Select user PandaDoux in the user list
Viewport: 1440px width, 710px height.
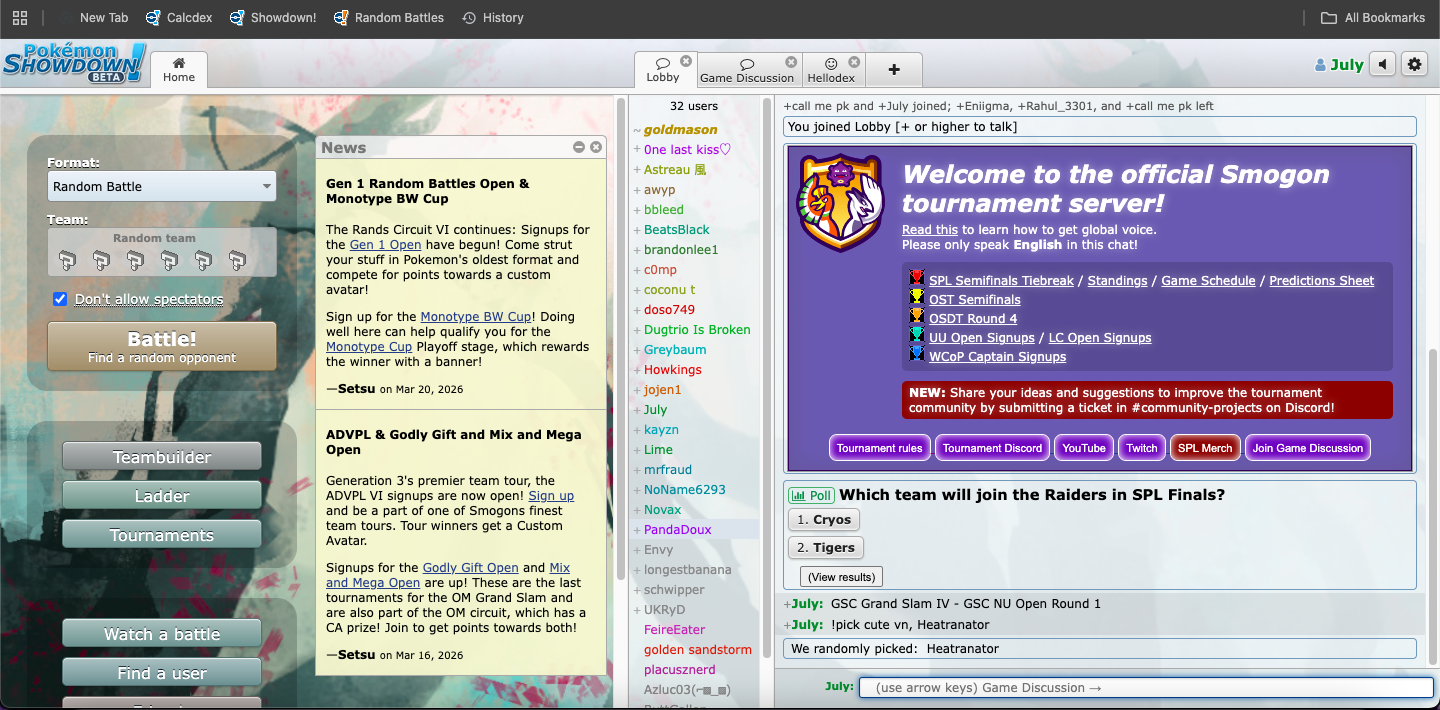(677, 530)
